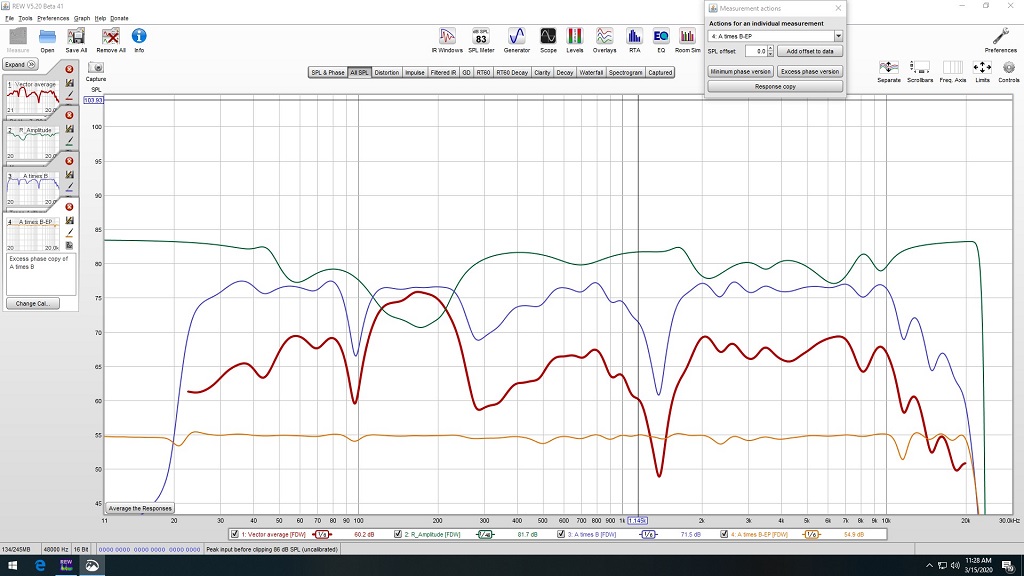Click the Separate traces icon
The image size is (1024, 576).
[x=889, y=68]
